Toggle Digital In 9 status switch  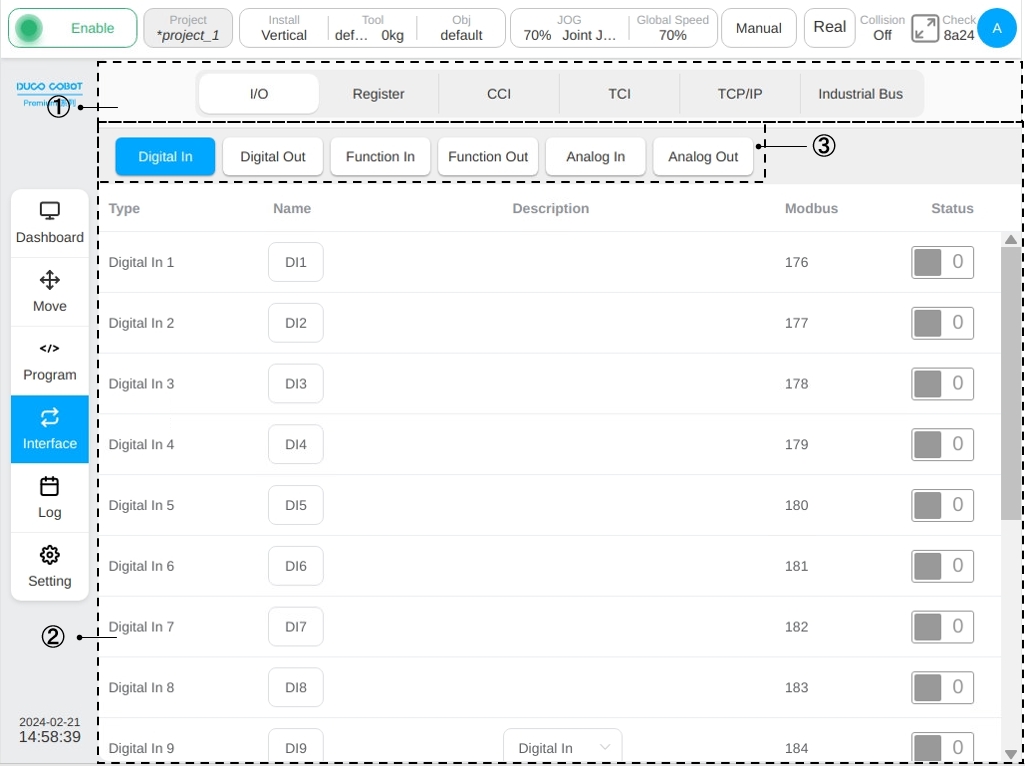coord(942,747)
